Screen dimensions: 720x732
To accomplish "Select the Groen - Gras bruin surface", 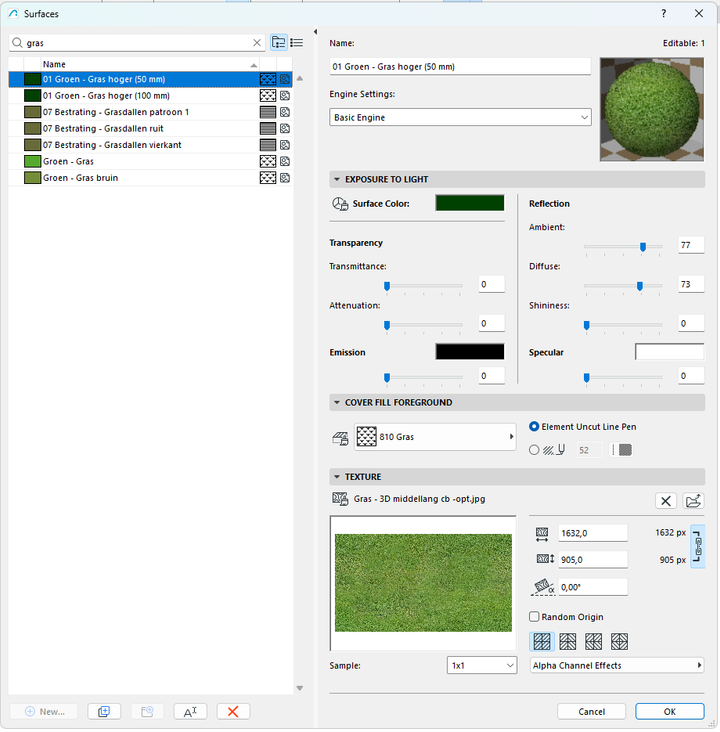I will (x=150, y=178).
